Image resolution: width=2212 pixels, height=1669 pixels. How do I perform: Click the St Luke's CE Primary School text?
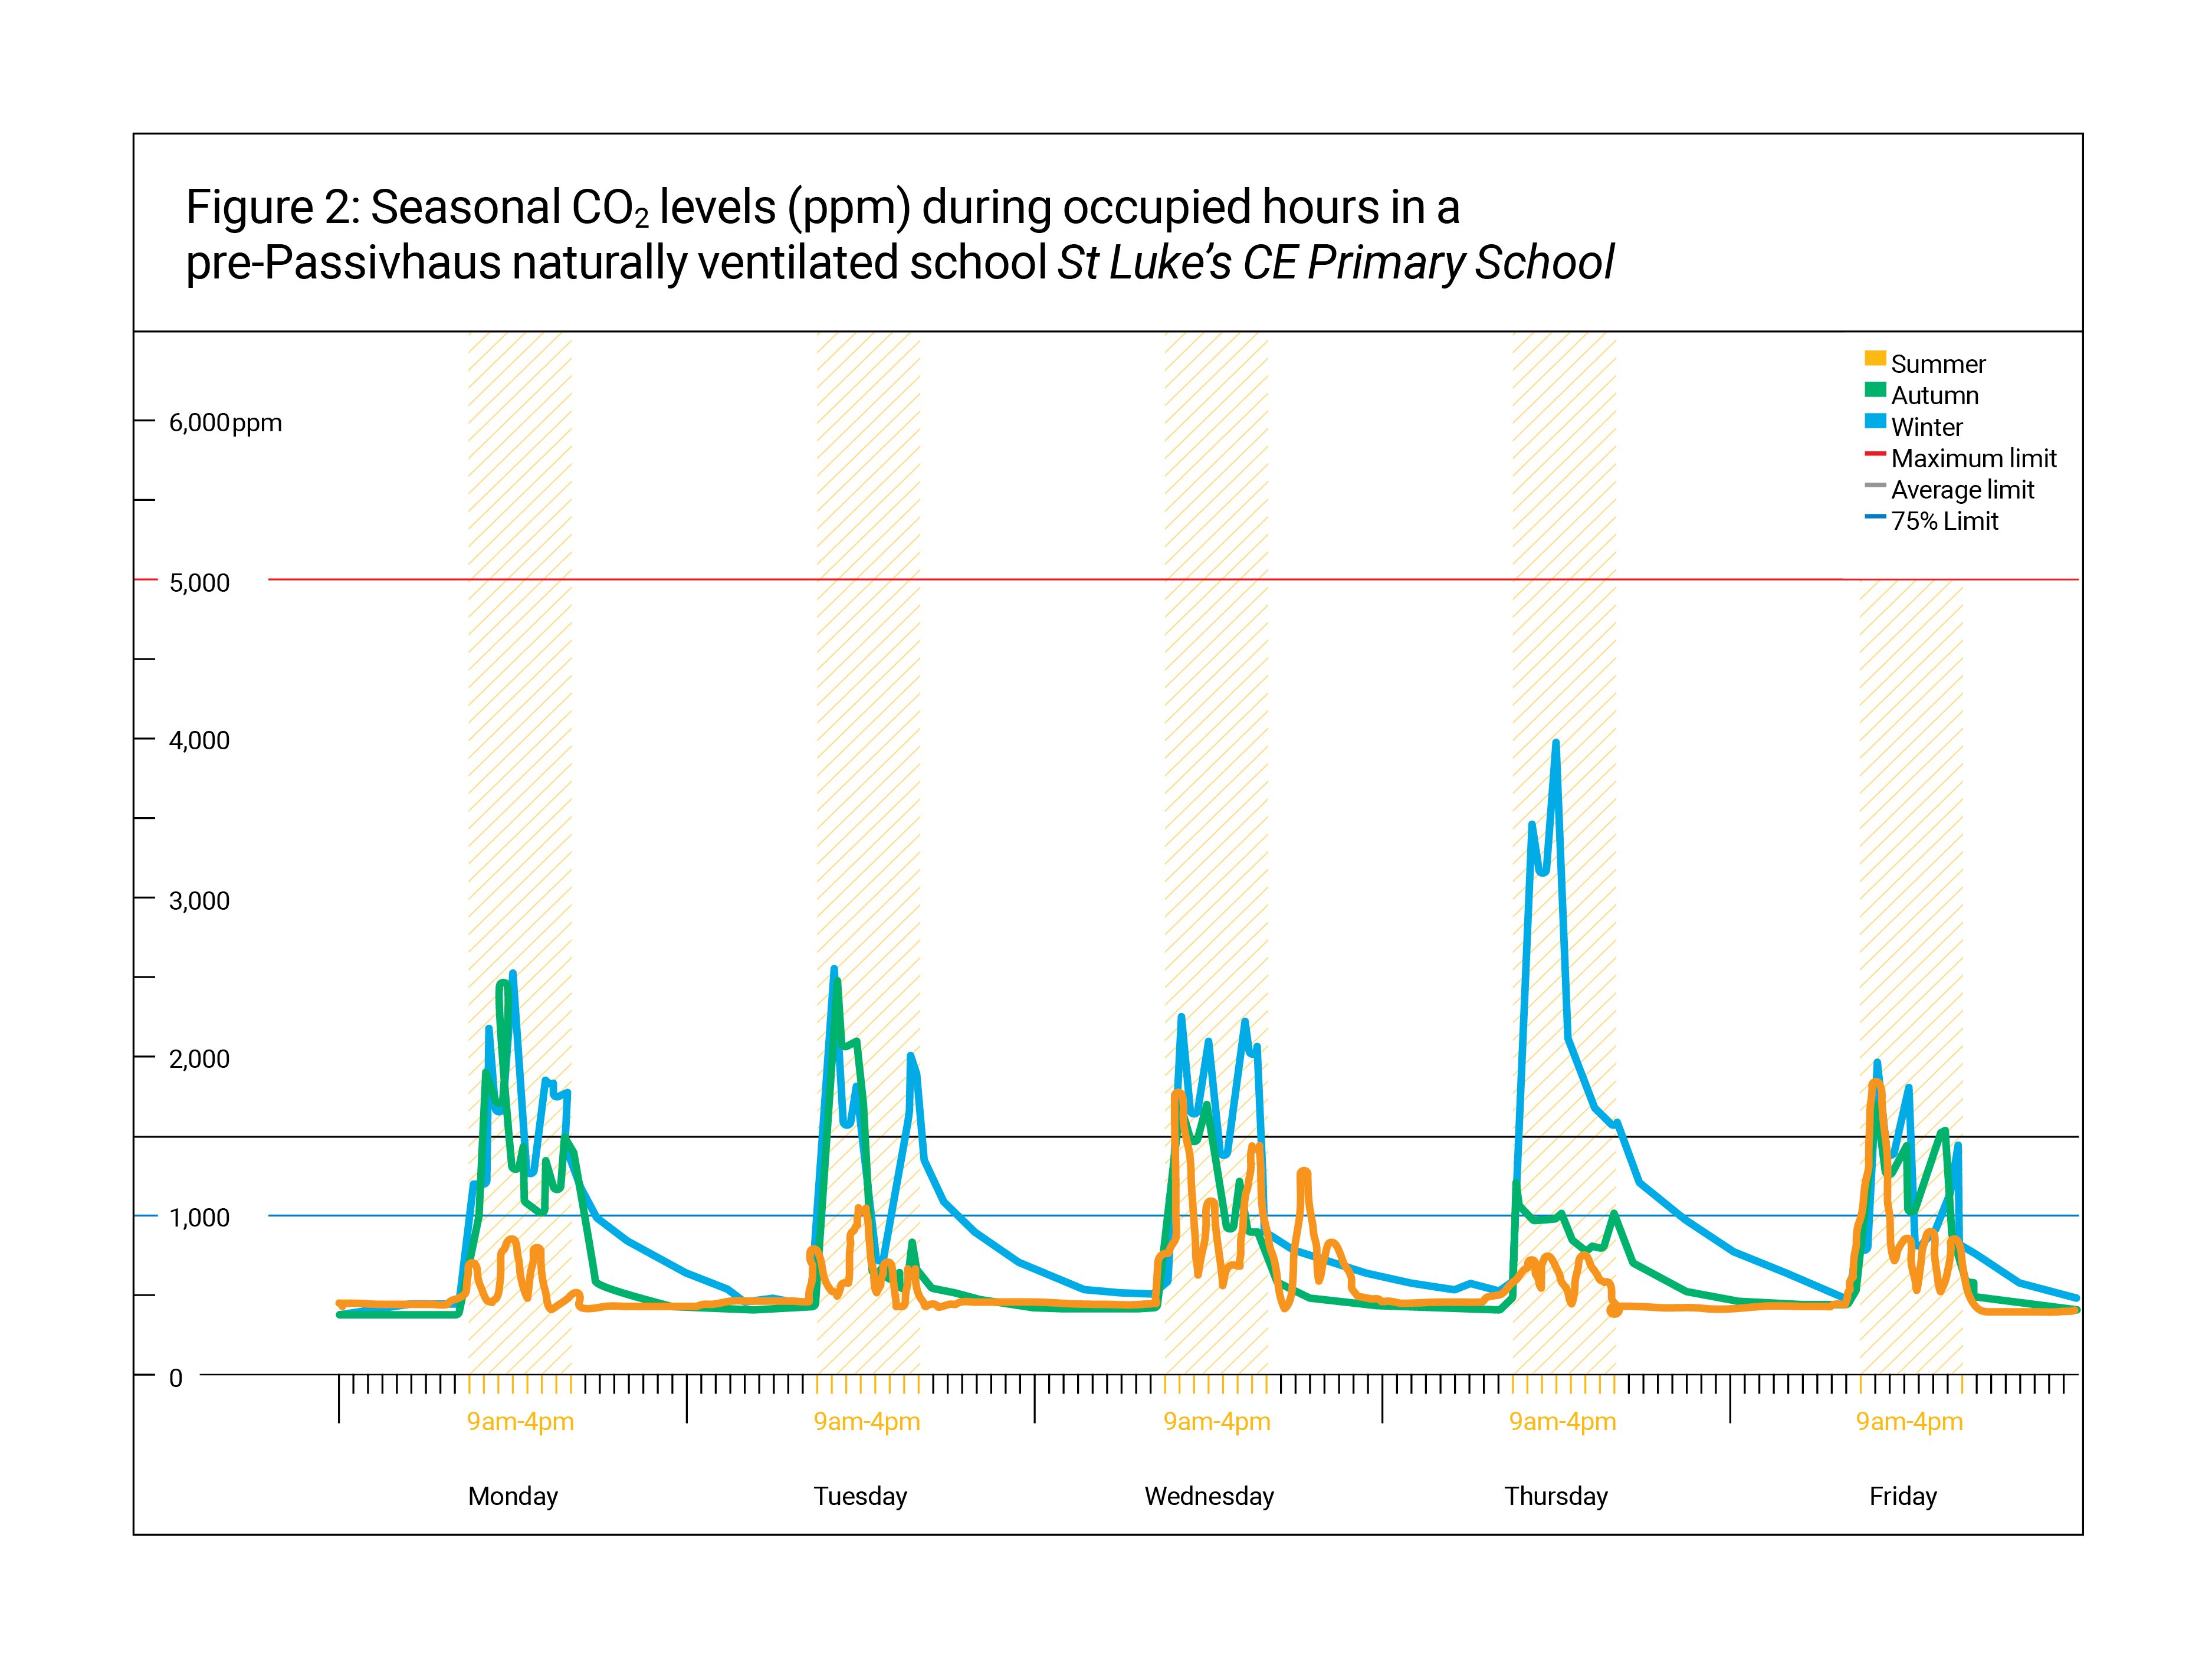[x=1335, y=263]
